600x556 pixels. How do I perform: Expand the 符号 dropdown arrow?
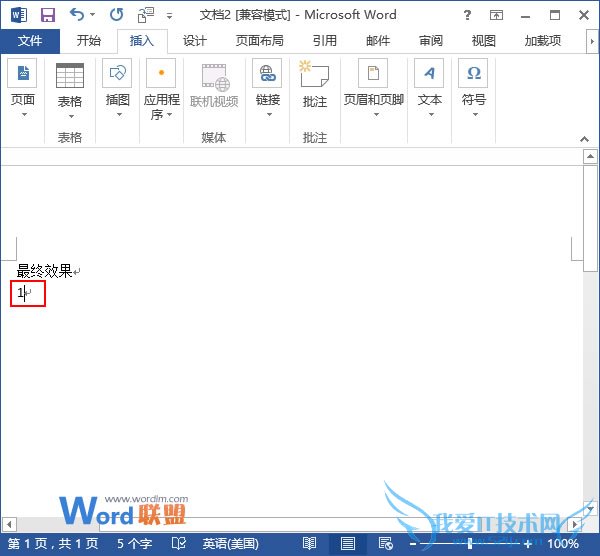(x=475, y=114)
